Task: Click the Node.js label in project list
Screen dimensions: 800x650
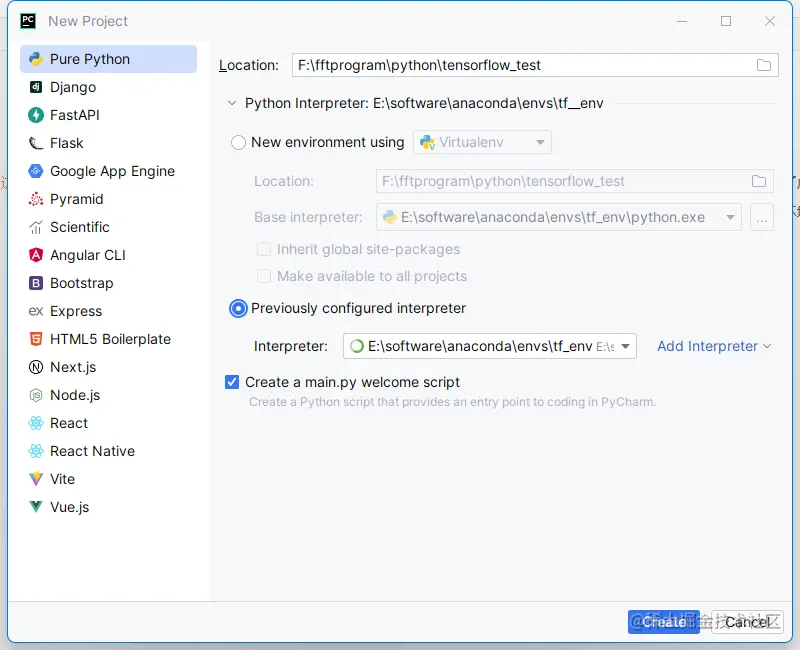Action: pyautogui.click(x=75, y=395)
